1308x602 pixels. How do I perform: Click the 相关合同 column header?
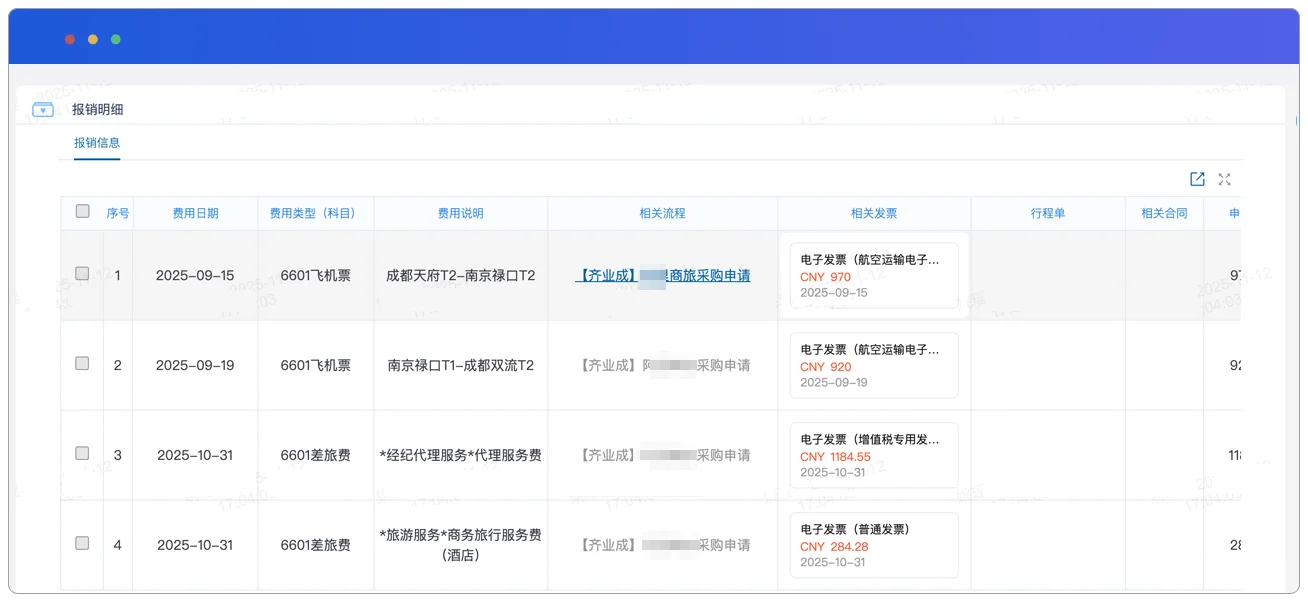coord(1165,213)
